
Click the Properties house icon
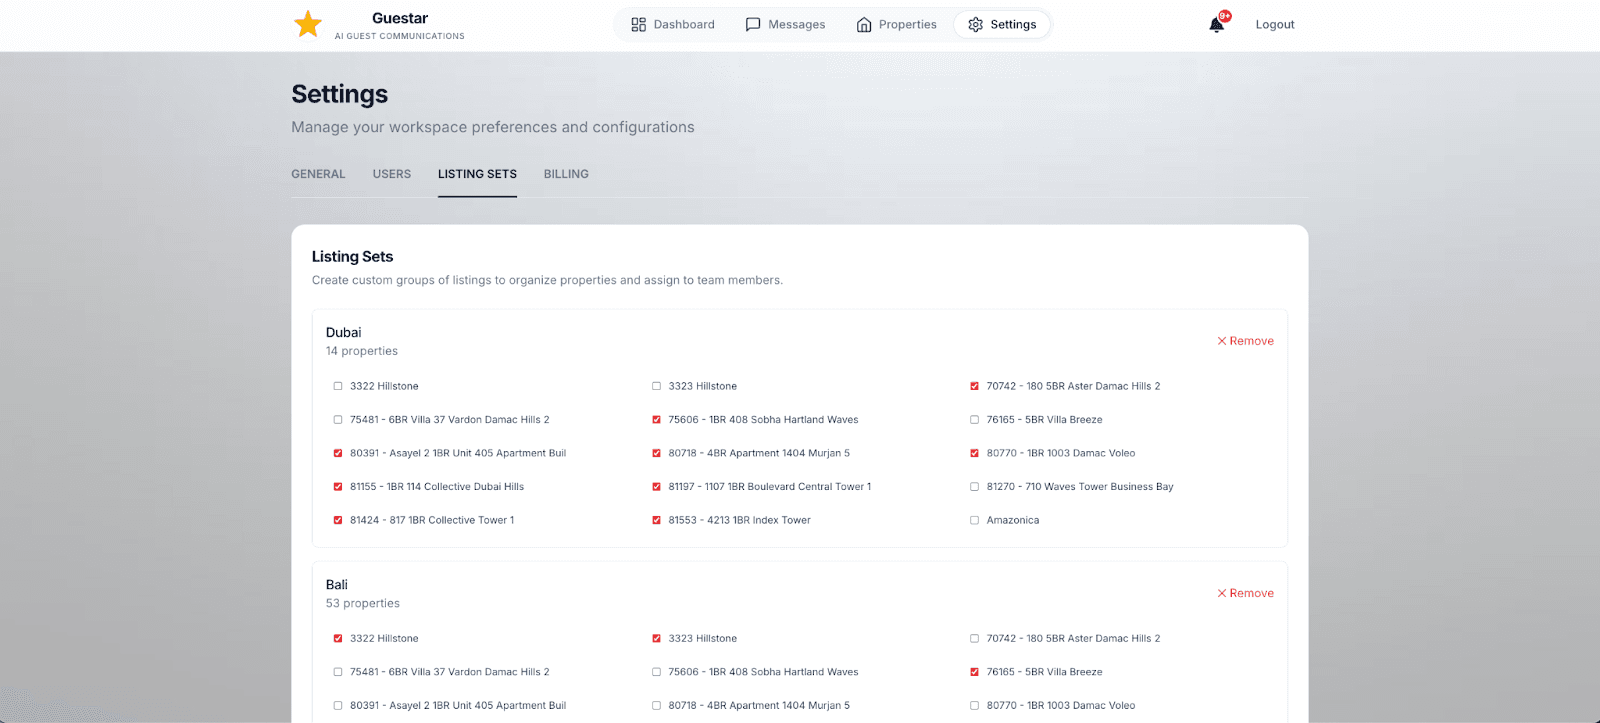point(864,24)
